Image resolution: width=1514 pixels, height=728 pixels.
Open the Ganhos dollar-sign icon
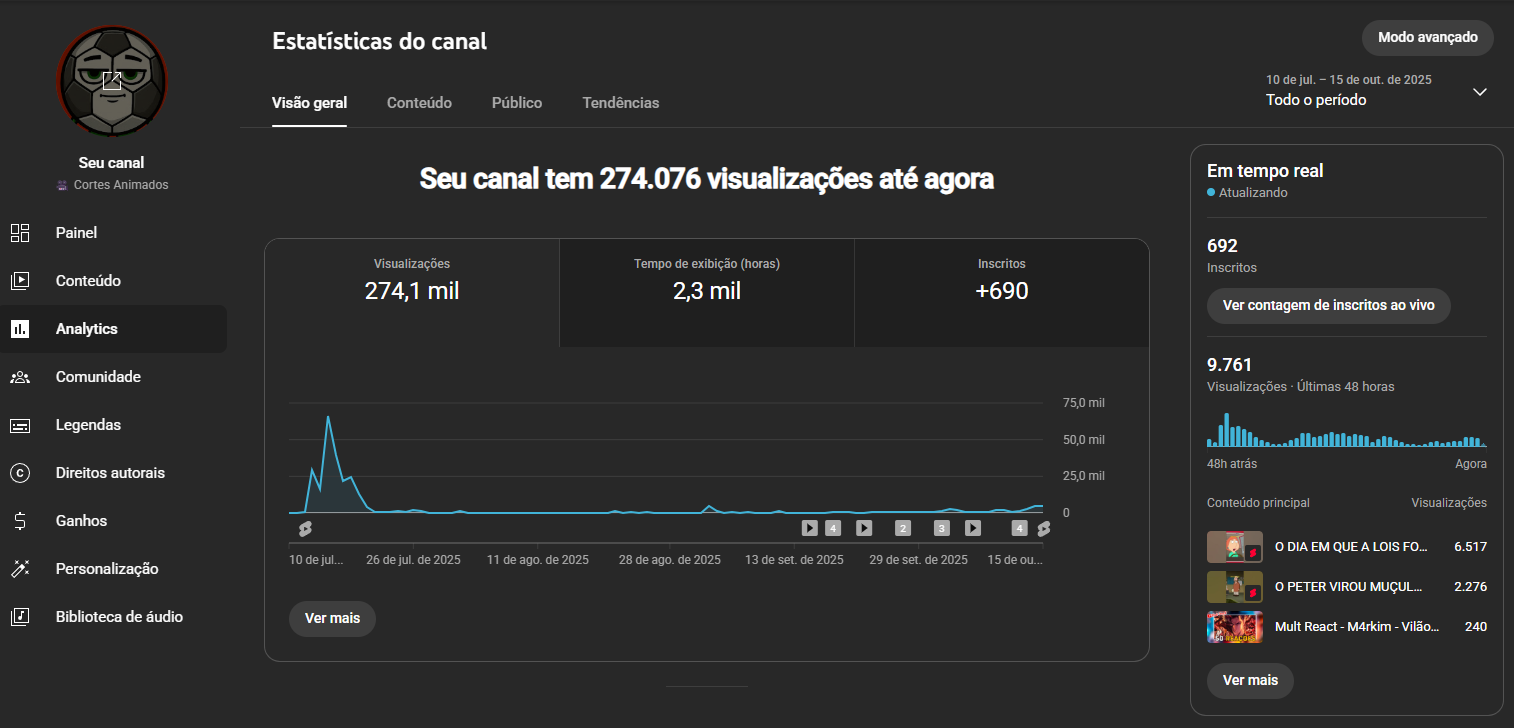click(20, 521)
